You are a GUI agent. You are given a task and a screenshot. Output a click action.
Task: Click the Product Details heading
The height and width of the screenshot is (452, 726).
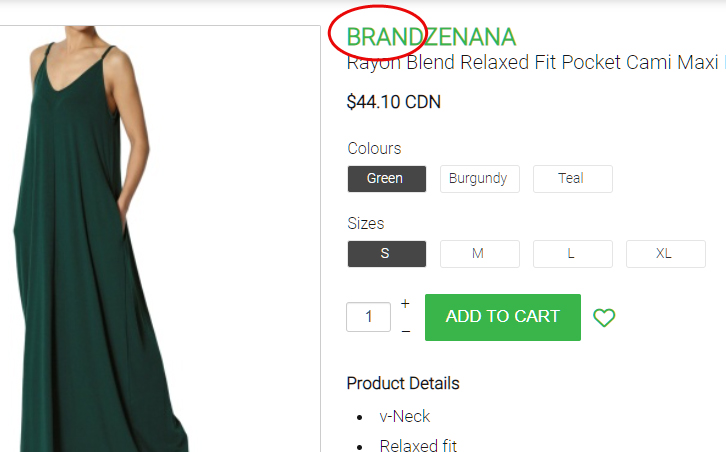pos(403,383)
